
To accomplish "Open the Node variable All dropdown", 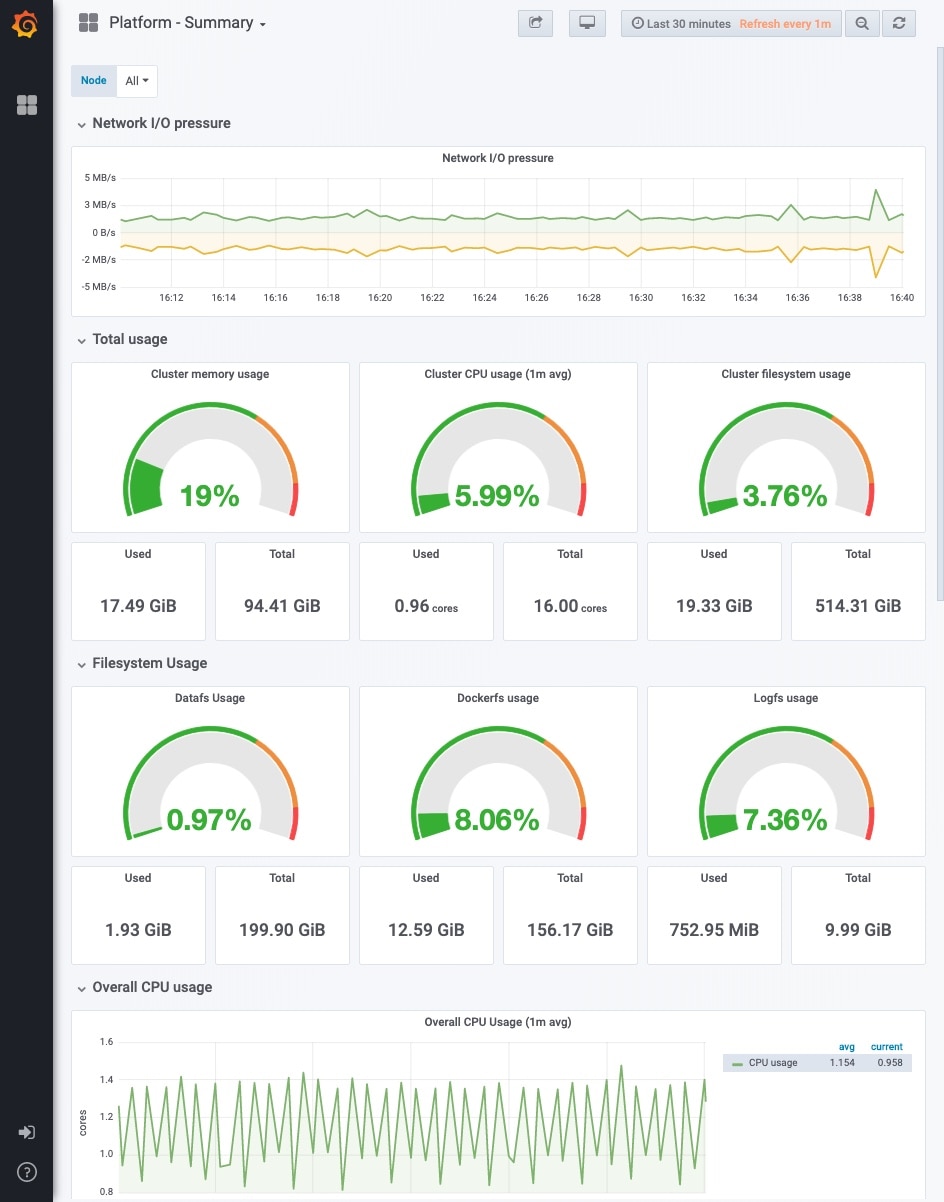I will pos(137,81).
